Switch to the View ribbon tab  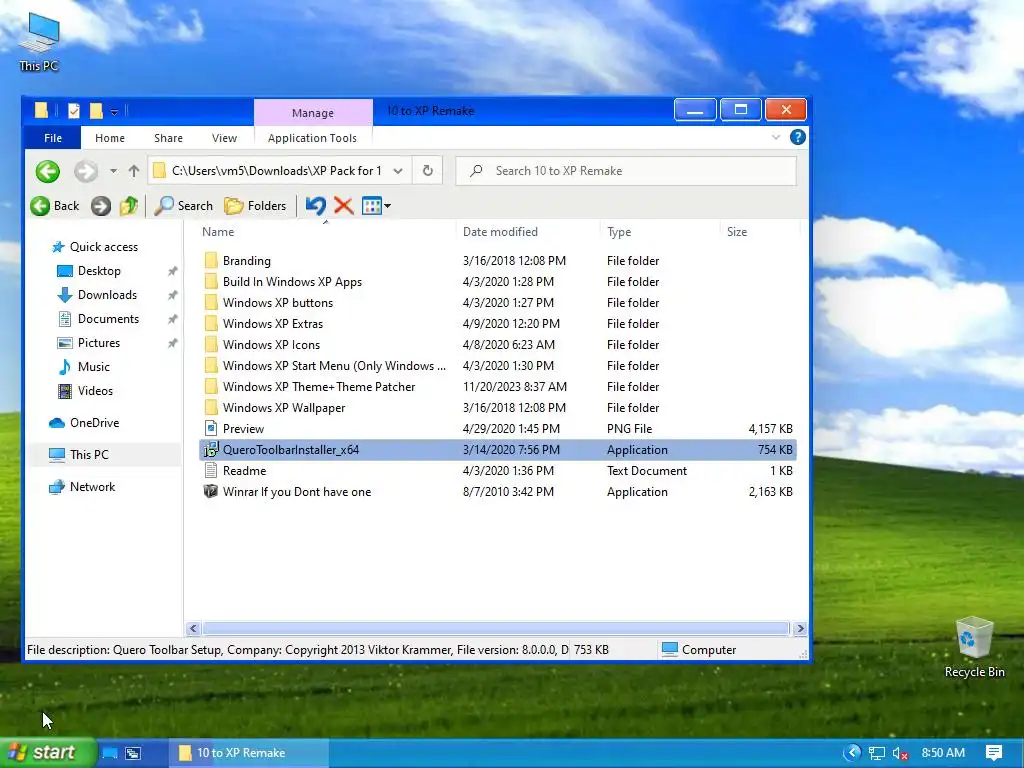[x=224, y=138]
